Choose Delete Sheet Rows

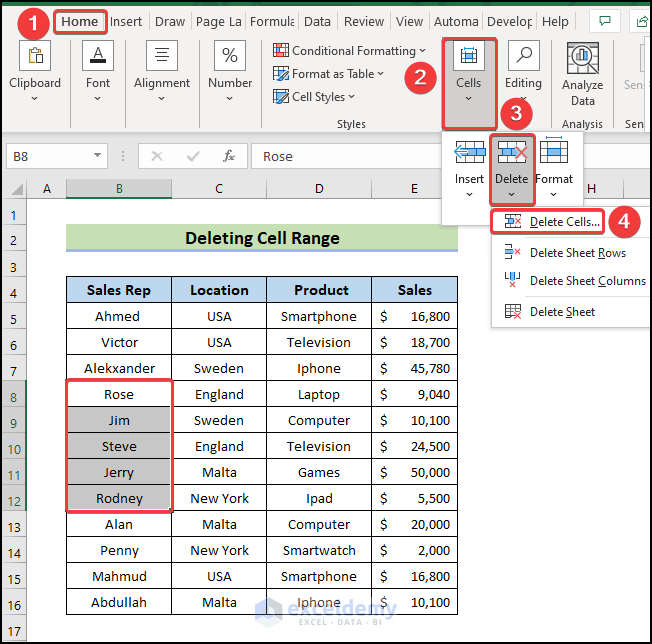pos(570,253)
